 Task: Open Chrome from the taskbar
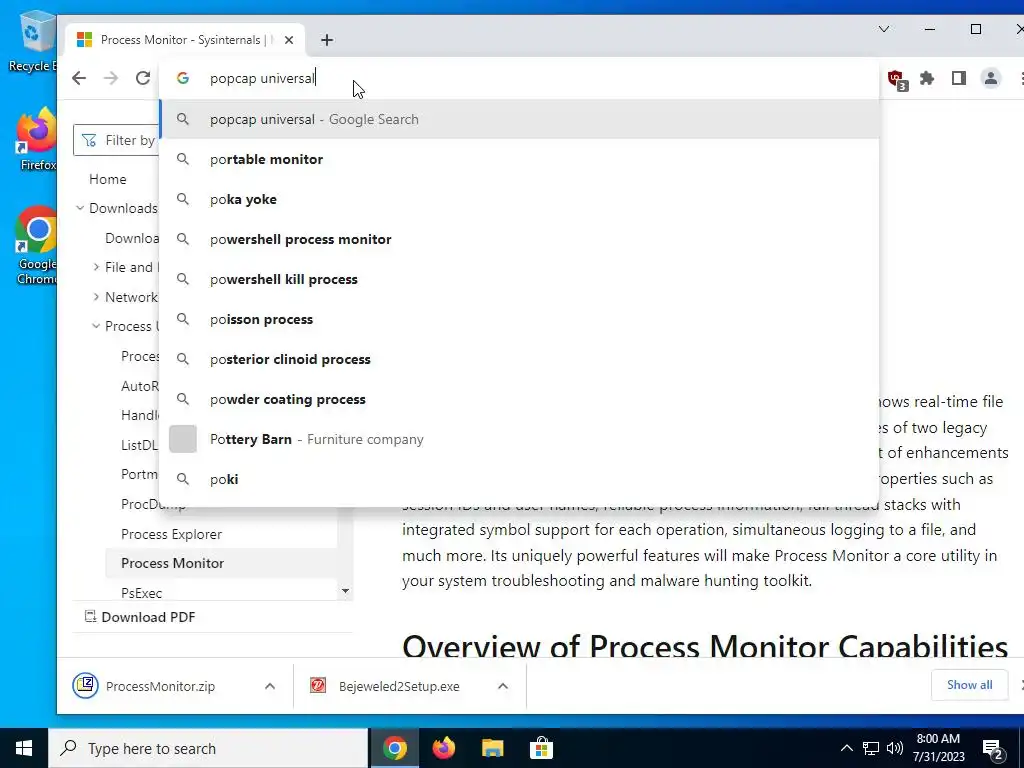tap(394, 748)
